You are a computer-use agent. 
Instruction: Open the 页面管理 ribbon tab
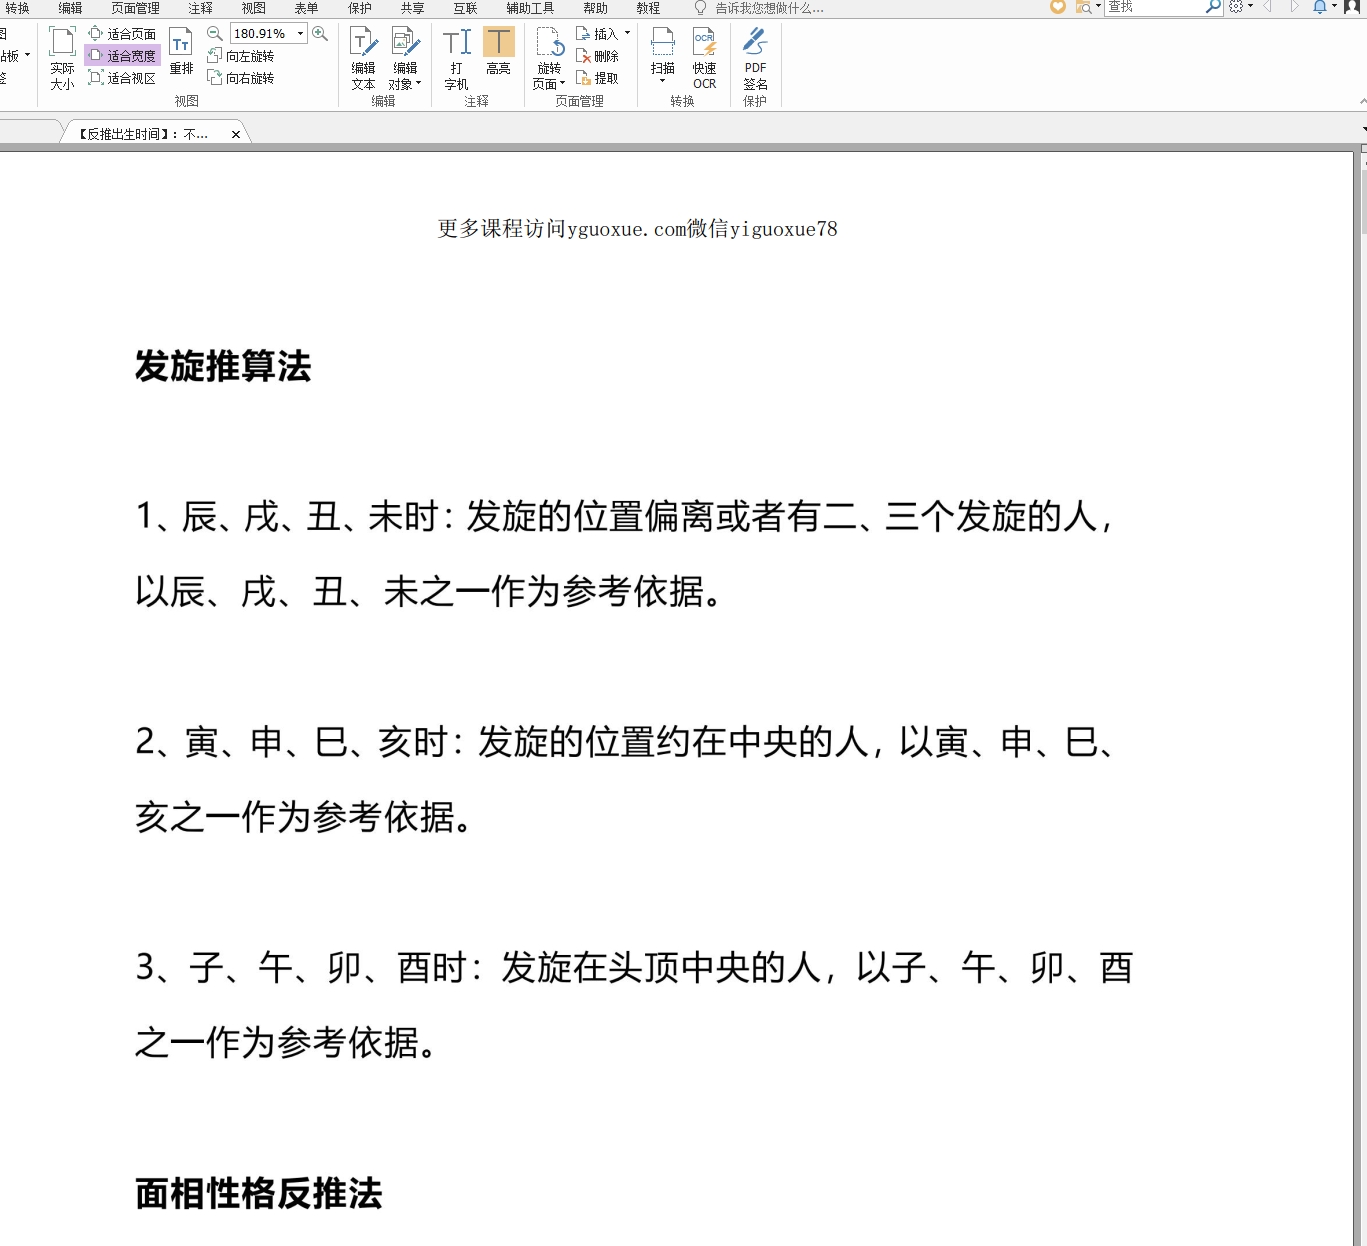(x=135, y=8)
